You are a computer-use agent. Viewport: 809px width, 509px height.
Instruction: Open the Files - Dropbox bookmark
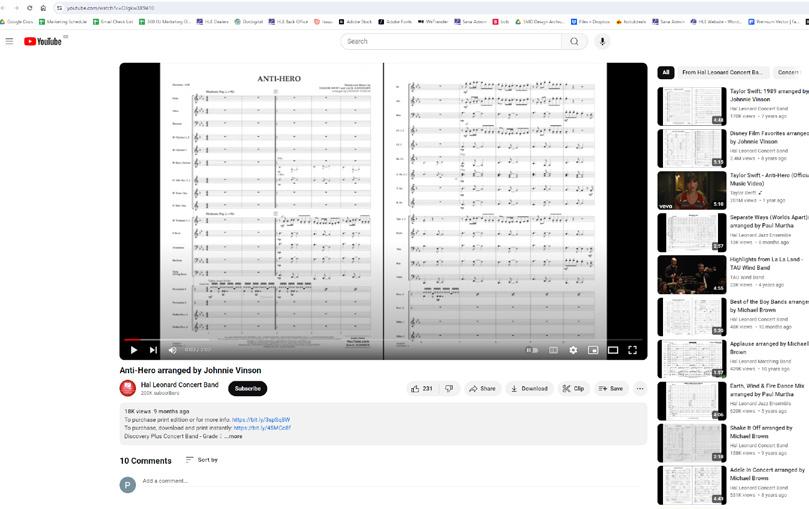[x=590, y=22]
